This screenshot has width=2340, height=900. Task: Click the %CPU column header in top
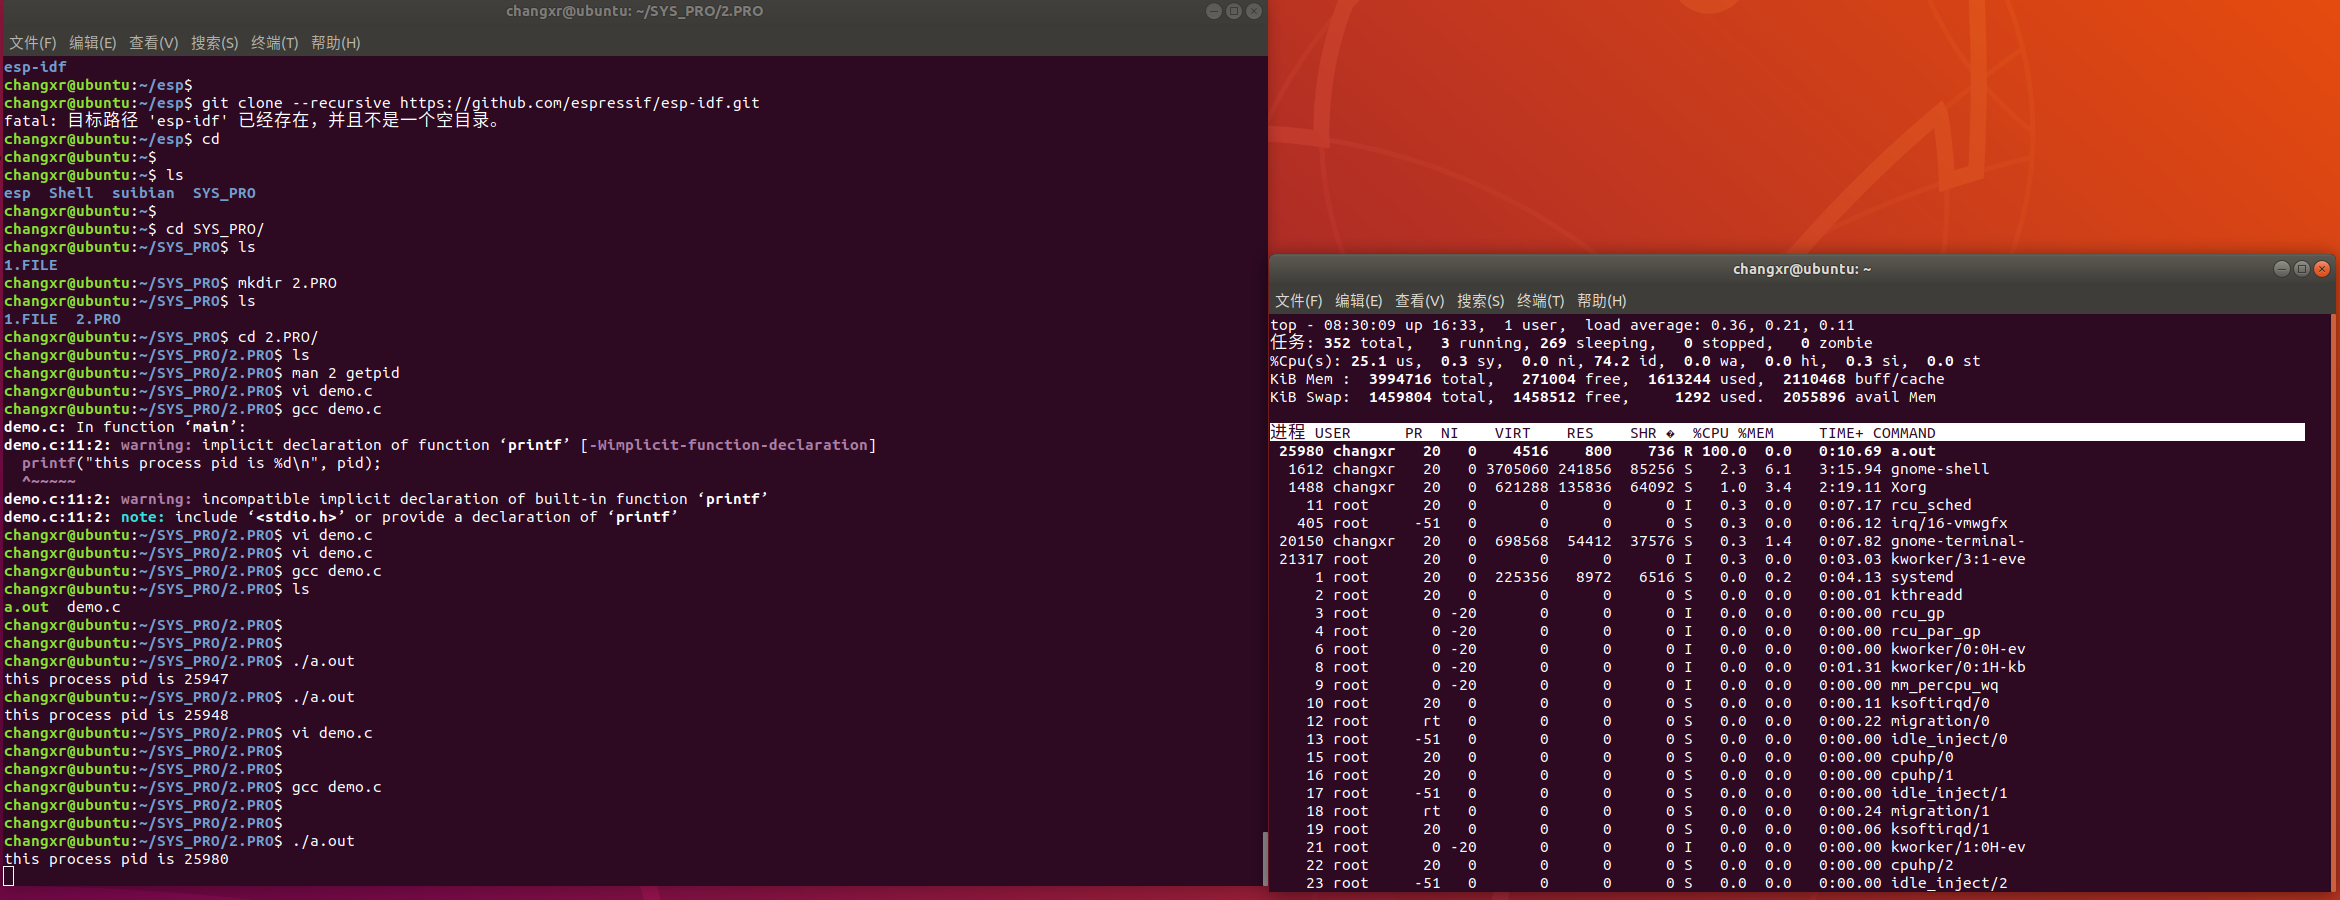[1710, 433]
